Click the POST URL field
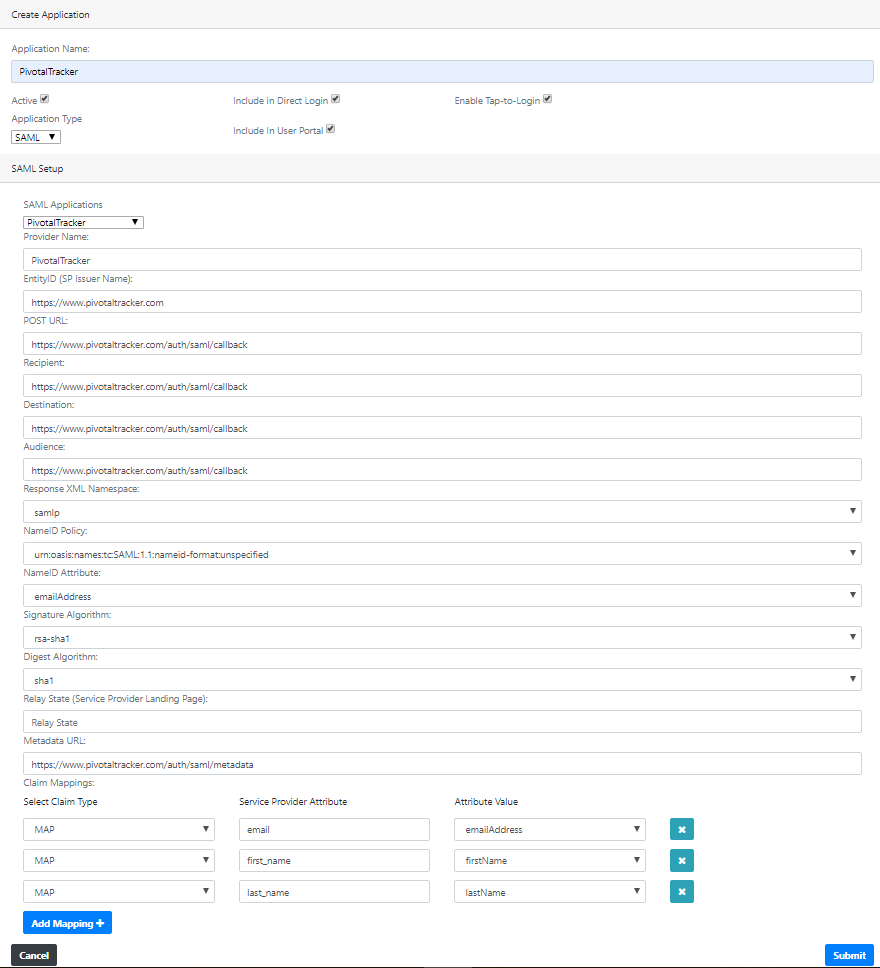 (x=442, y=344)
